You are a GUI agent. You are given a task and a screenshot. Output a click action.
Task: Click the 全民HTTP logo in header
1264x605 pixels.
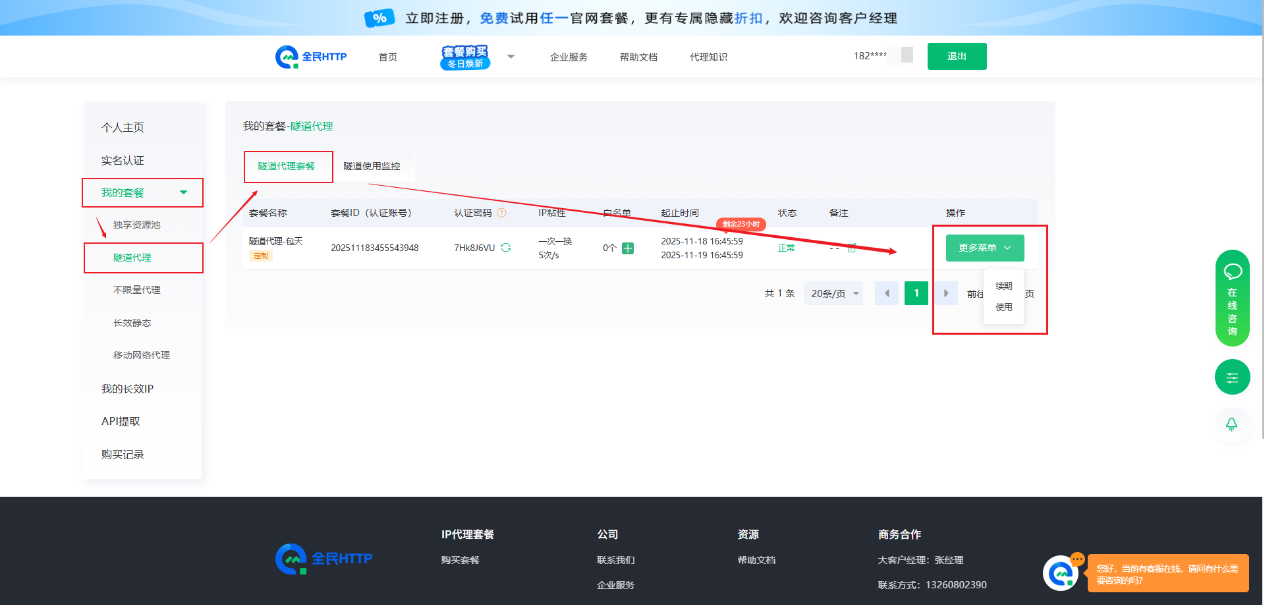(311, 57)
